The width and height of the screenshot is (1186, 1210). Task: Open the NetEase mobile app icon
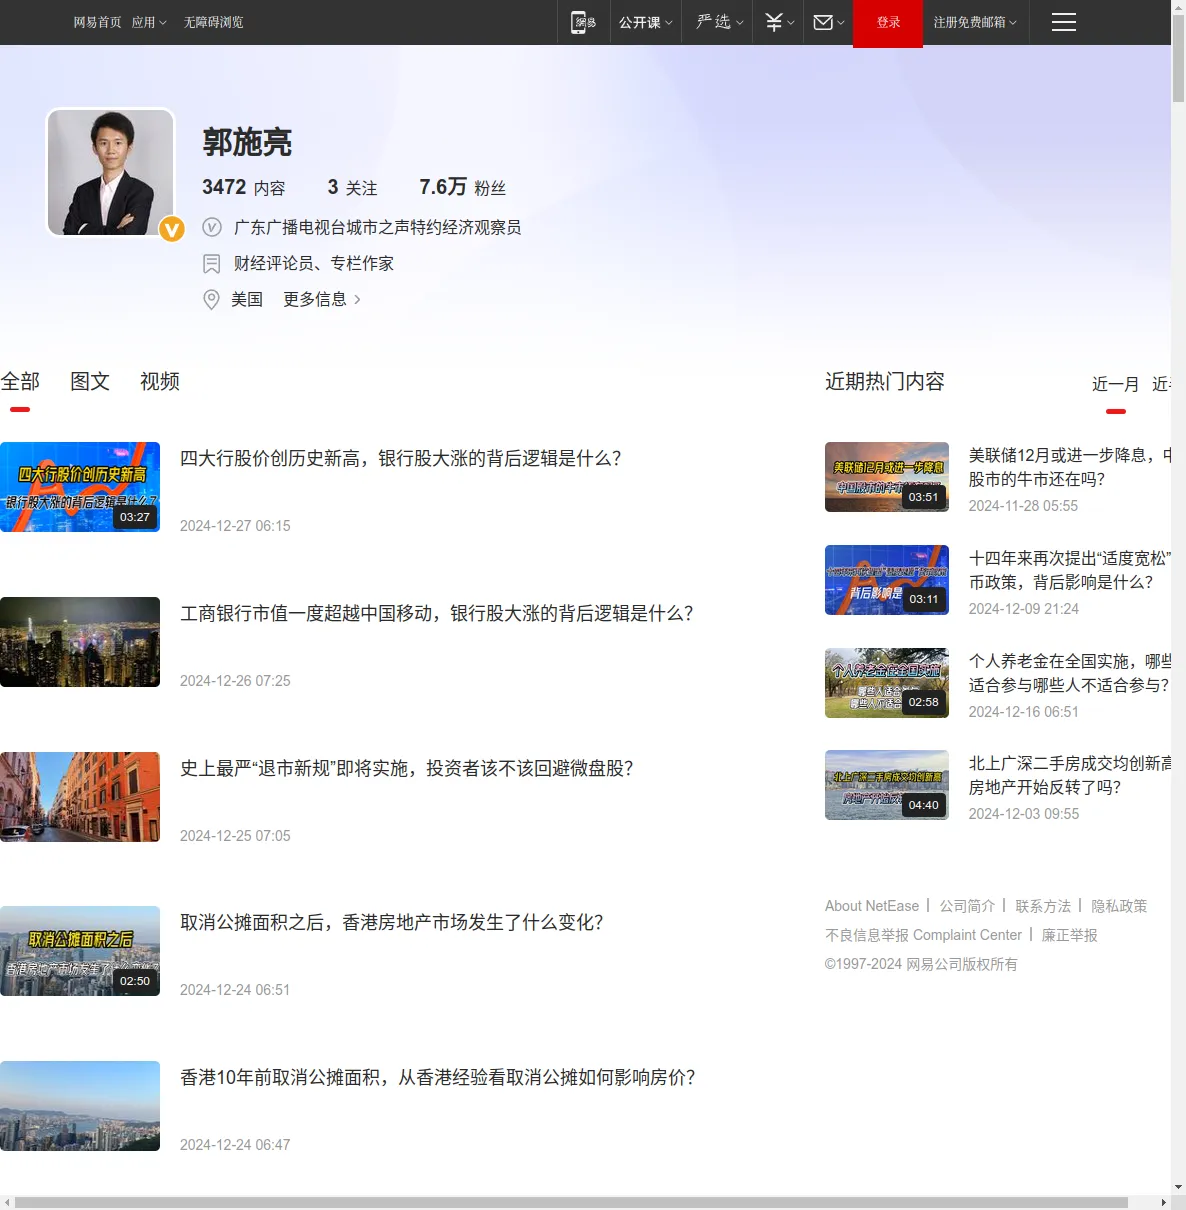coord(583,22)
